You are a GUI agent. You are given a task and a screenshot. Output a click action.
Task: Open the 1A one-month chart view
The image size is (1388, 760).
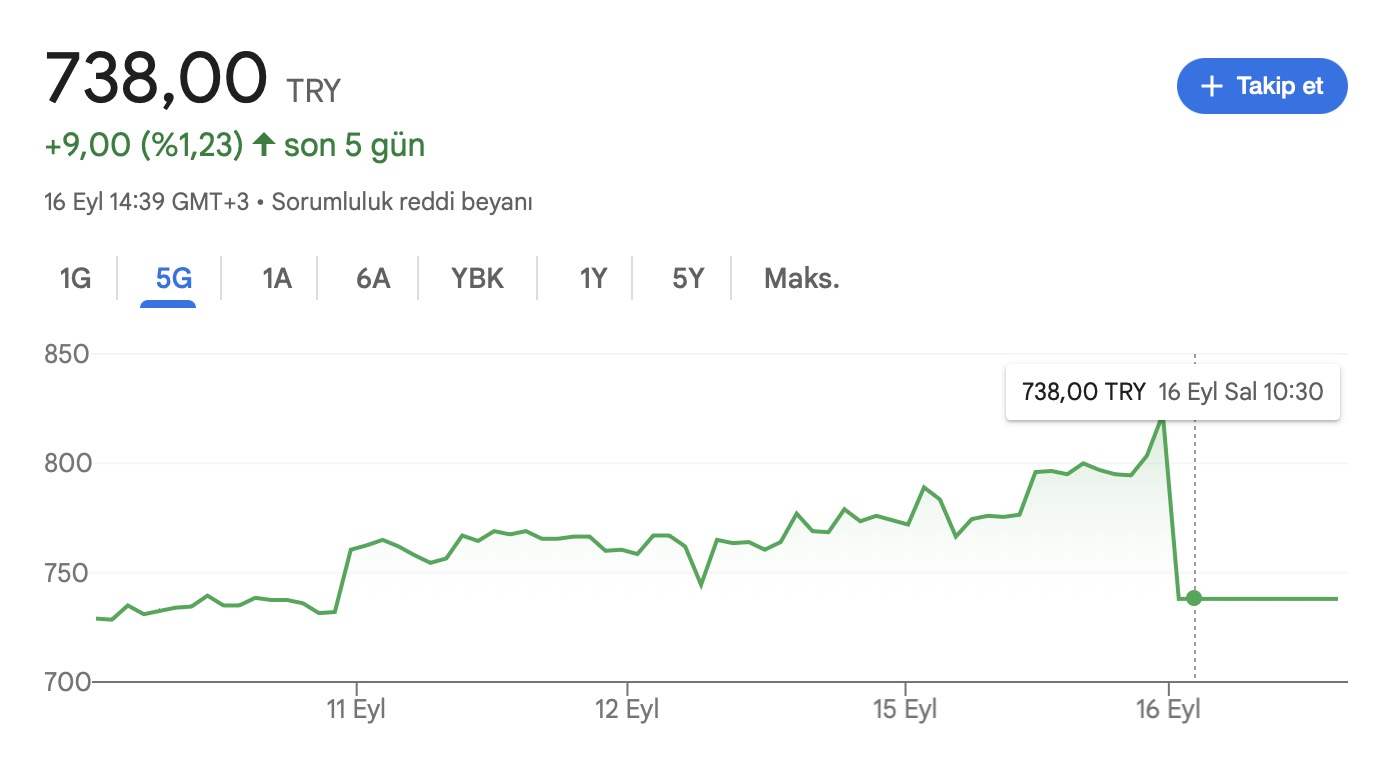click(274, 278)
